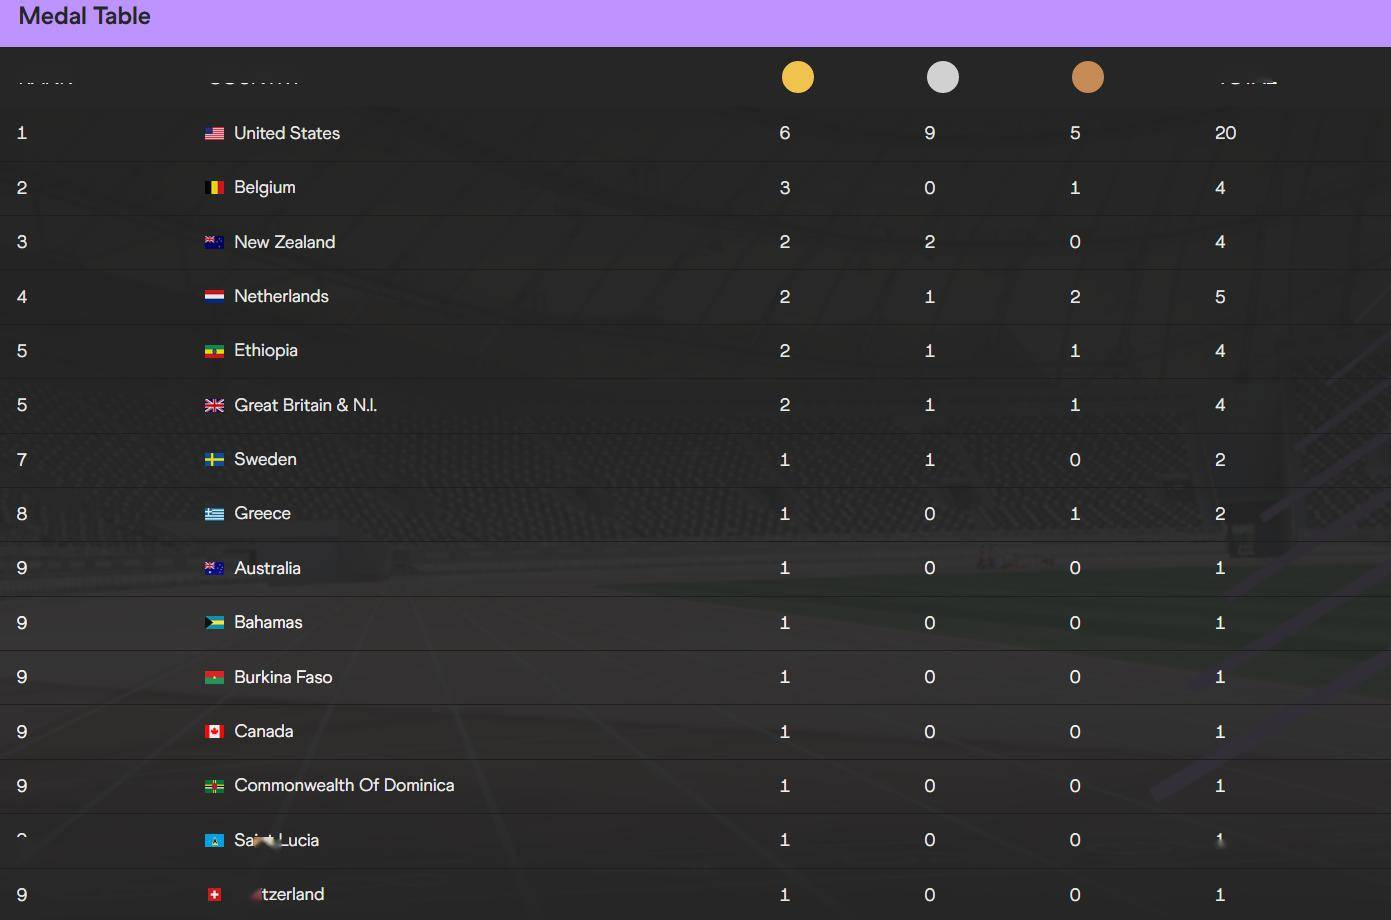This screenshot has height=920, width=1391.
Task: Click the United States flag icon
Action: pos(214,133)
